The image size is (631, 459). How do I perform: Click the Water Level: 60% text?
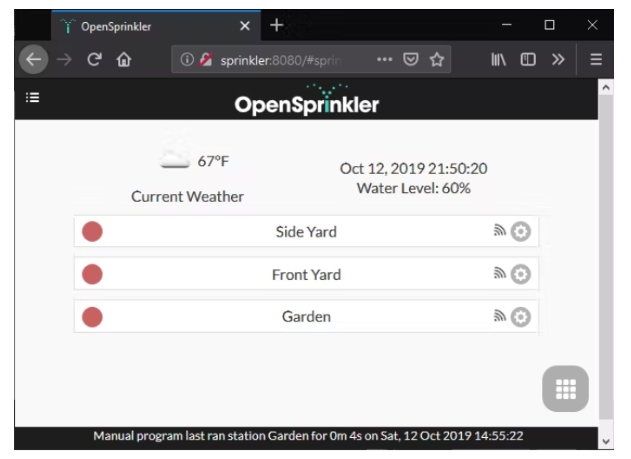coord(413,188)
